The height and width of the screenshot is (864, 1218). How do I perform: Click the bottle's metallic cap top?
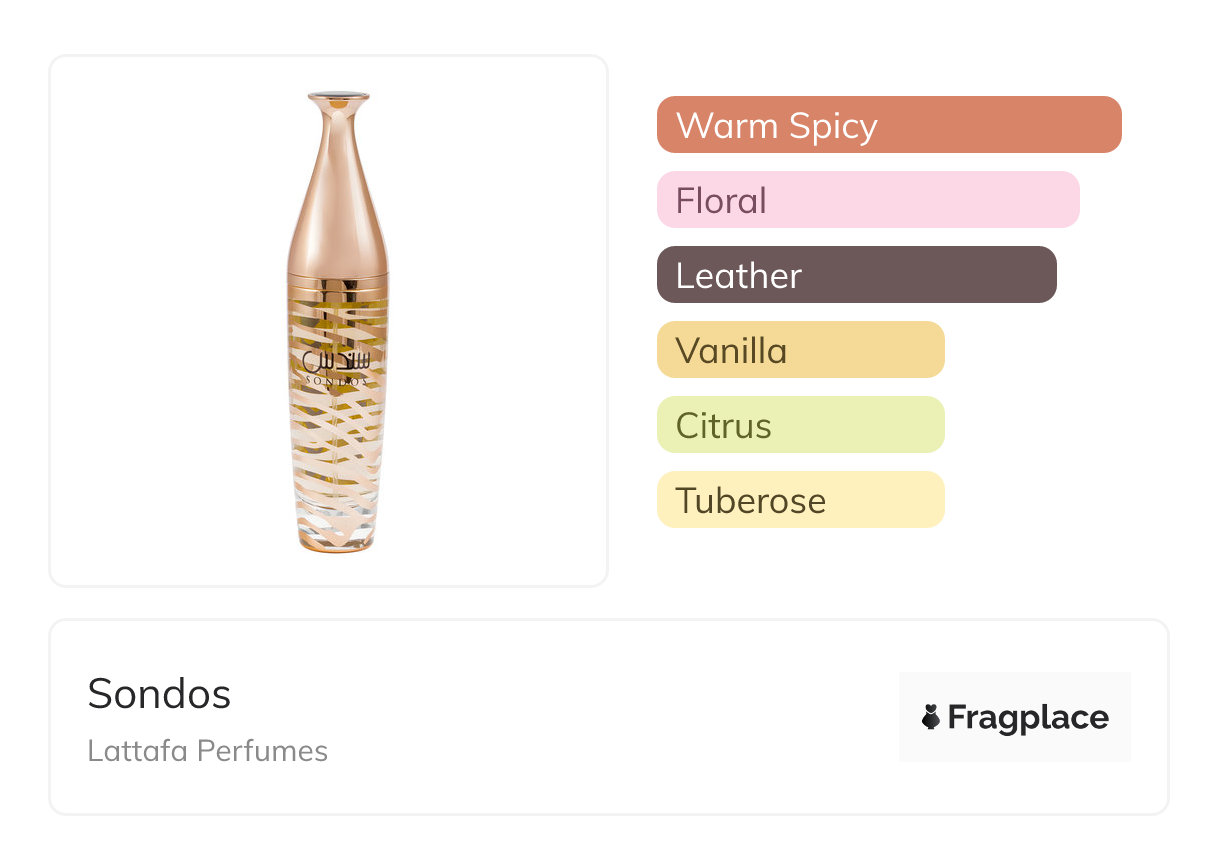tap(338, 97)
